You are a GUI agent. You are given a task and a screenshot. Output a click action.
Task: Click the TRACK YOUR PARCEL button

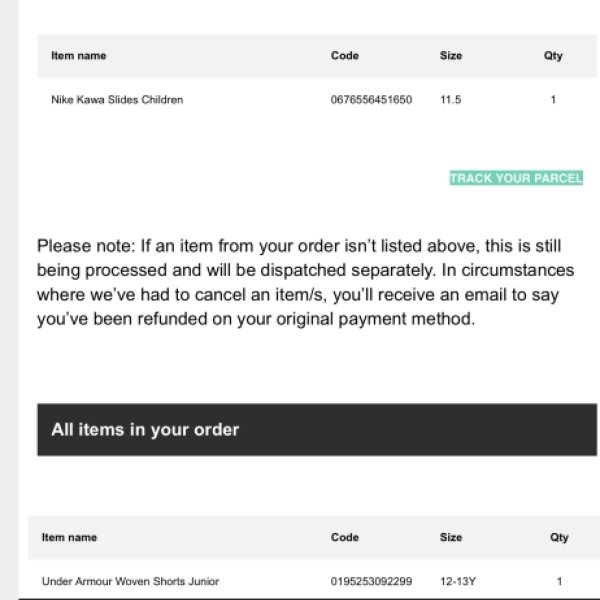[516, 178]
